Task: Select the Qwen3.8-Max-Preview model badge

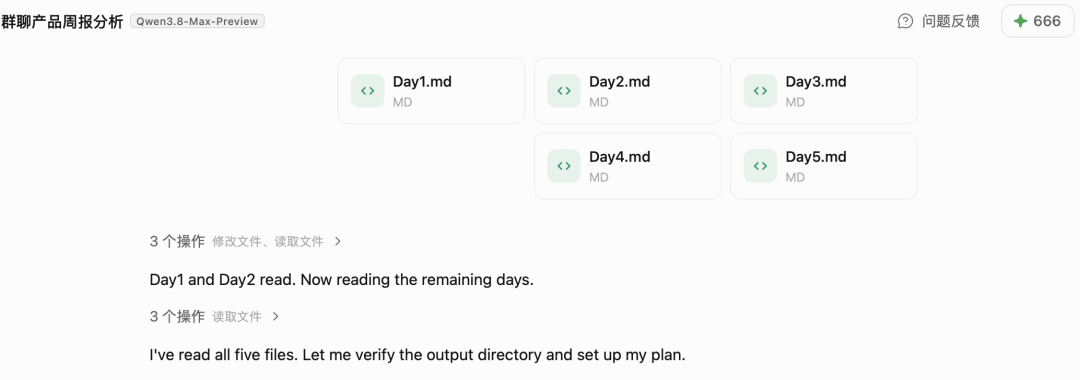Action: (x=198, y=21)
